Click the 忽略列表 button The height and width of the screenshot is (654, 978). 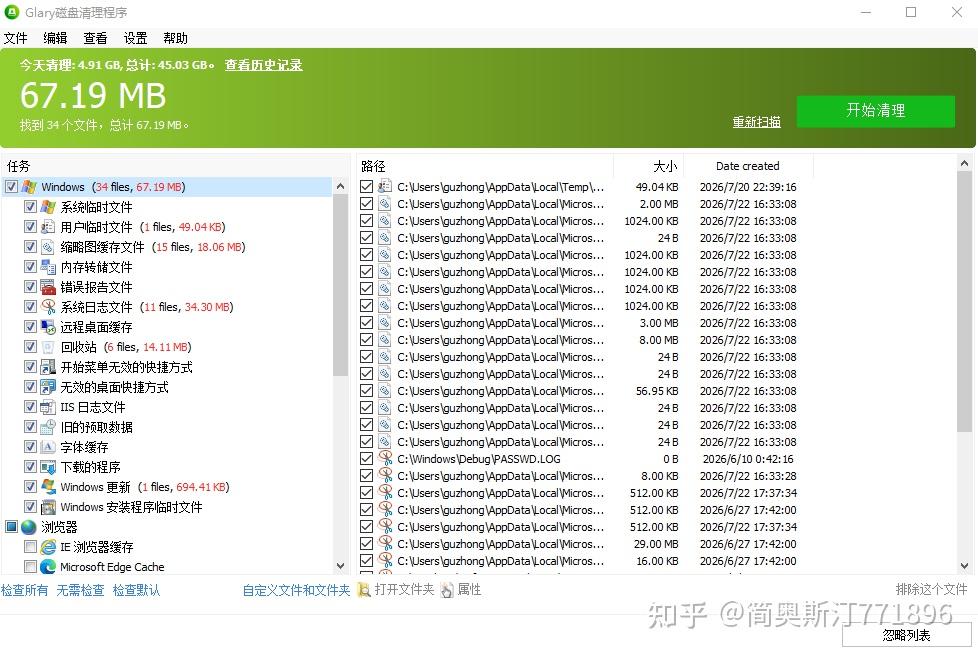tap(906, 635)
